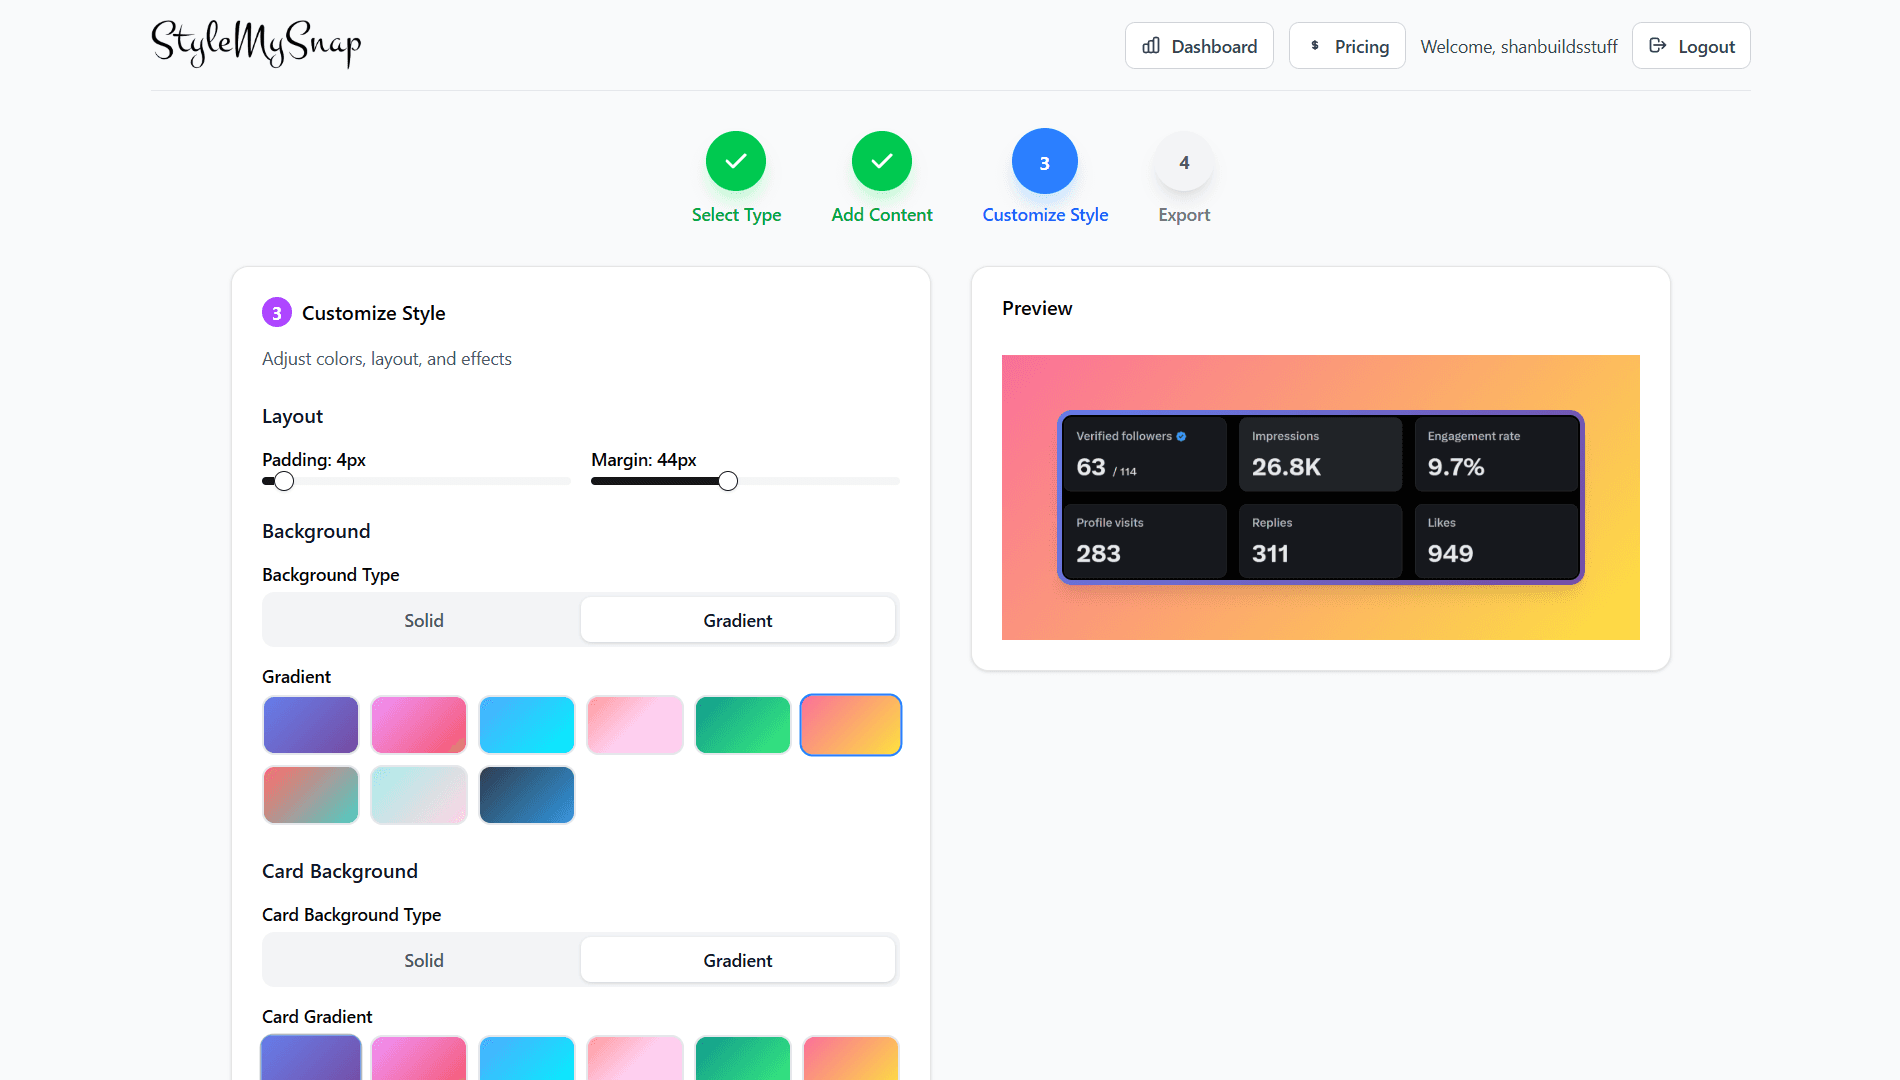Return to the Add Content step

881,161
